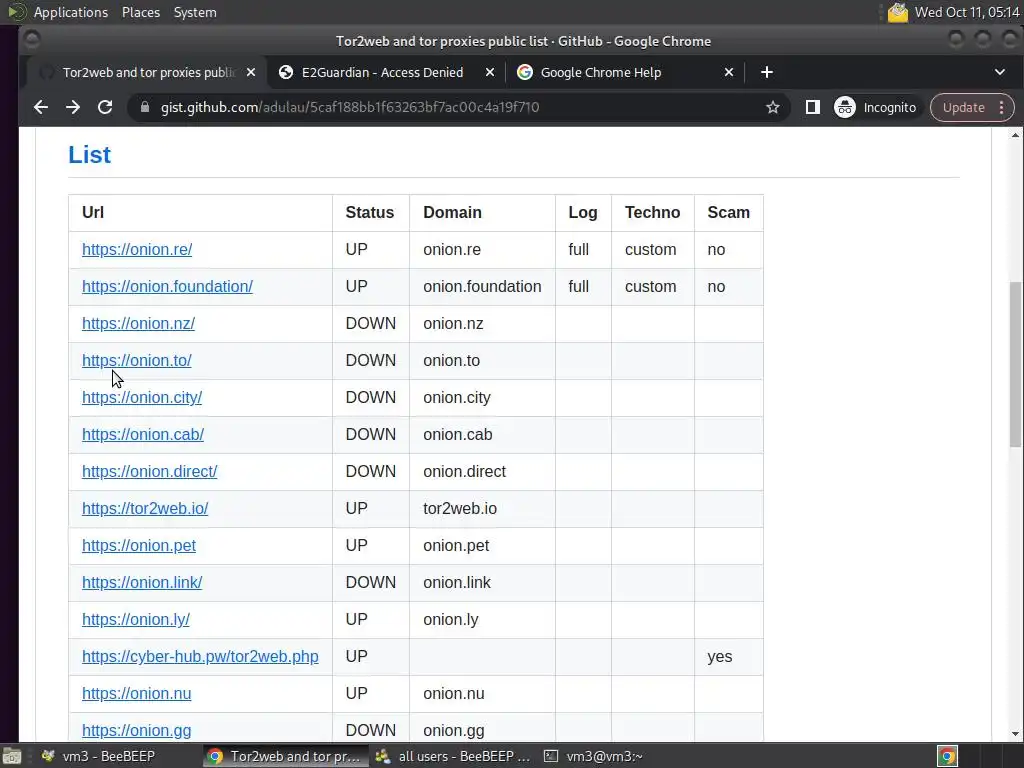Viewport: 1024px width, 768px height.
Task: Go forward to the next page
Action: click(x=72, y=107)
